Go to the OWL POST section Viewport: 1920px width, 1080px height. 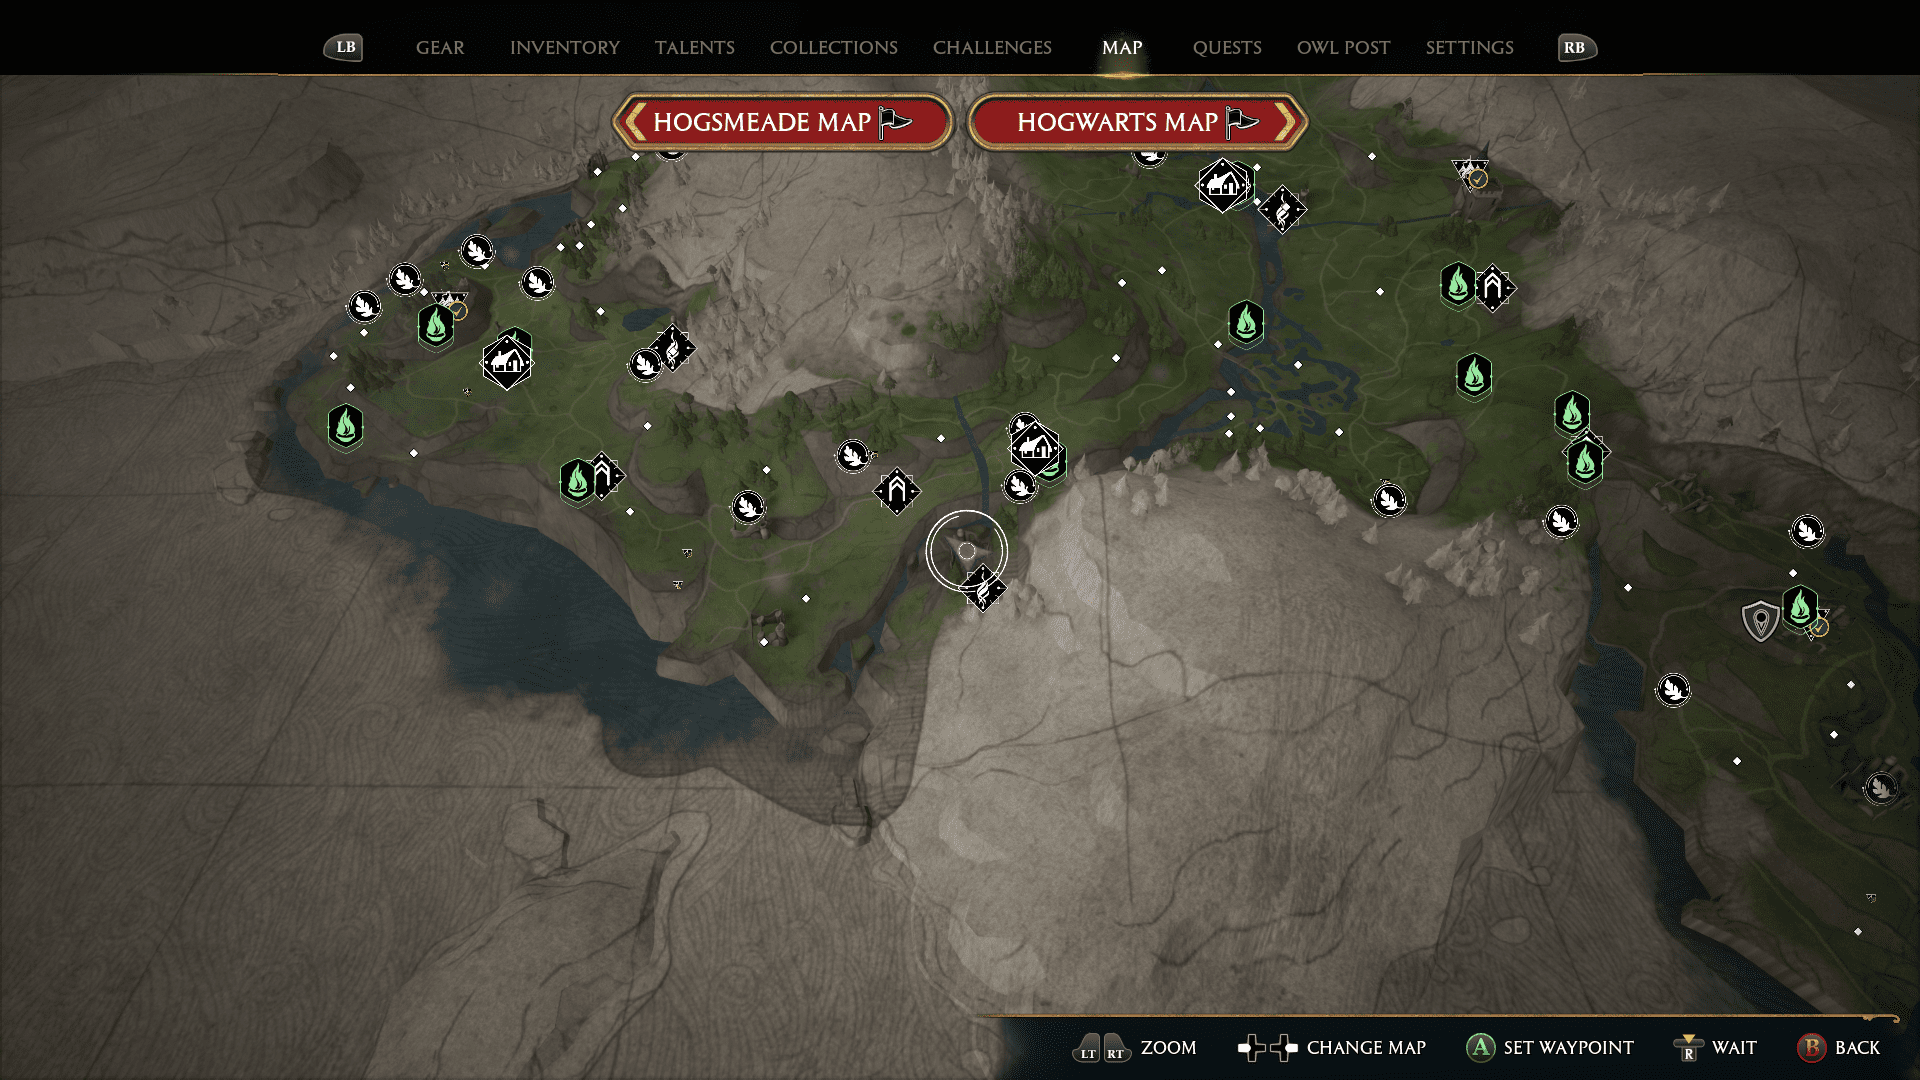coord(1343,47)
